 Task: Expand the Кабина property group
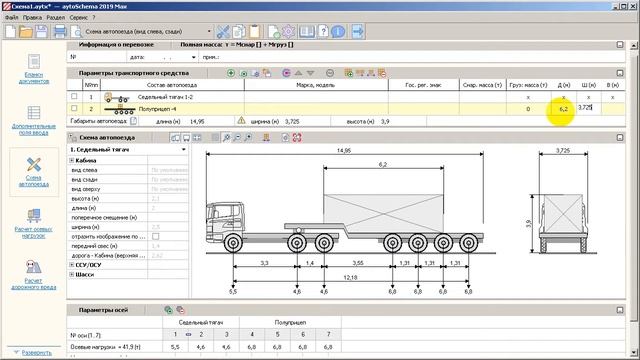(72, 160)
